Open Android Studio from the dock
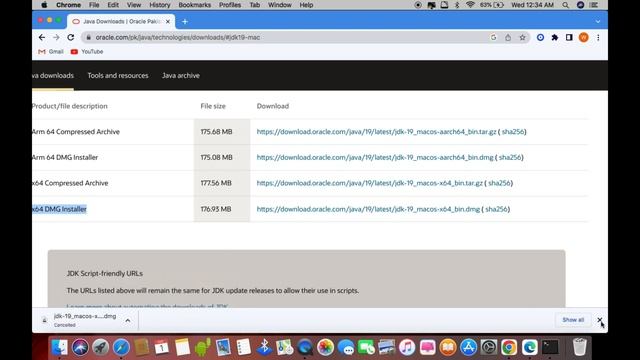The height and width of the screenshot is (360, 640). coord(202,347)
